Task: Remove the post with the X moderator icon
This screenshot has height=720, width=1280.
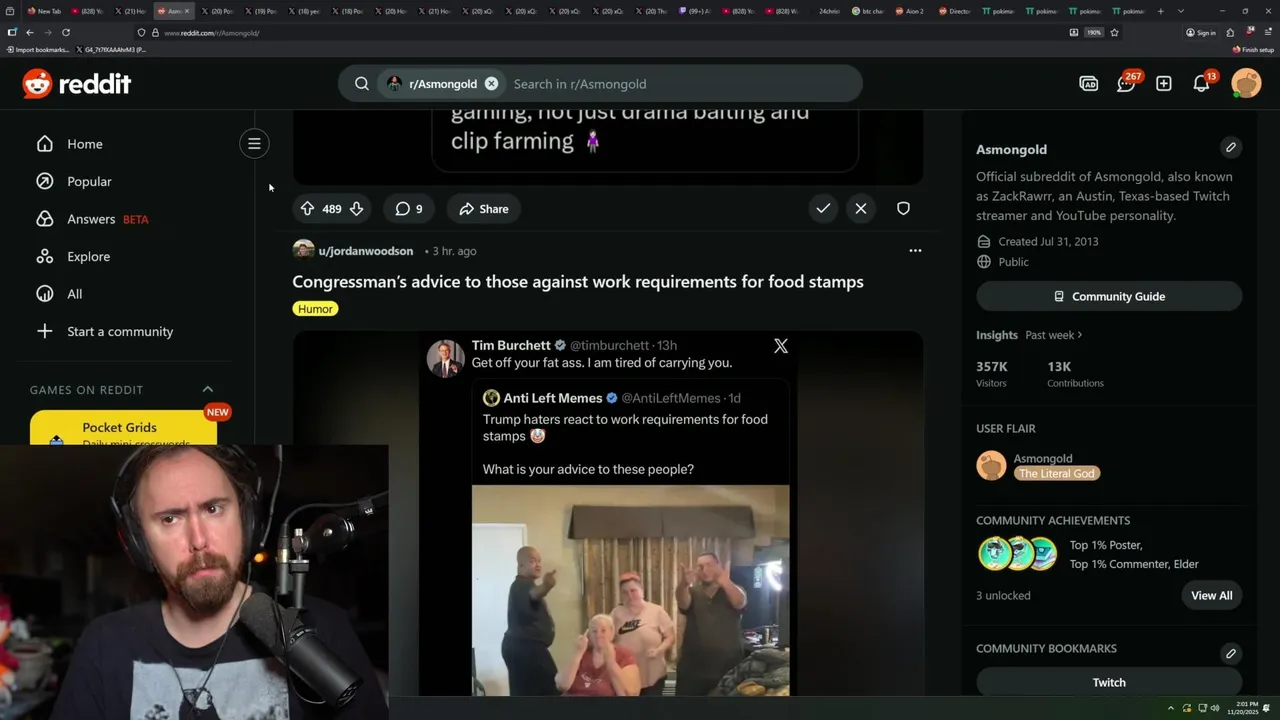Action: tap(861, 208)
